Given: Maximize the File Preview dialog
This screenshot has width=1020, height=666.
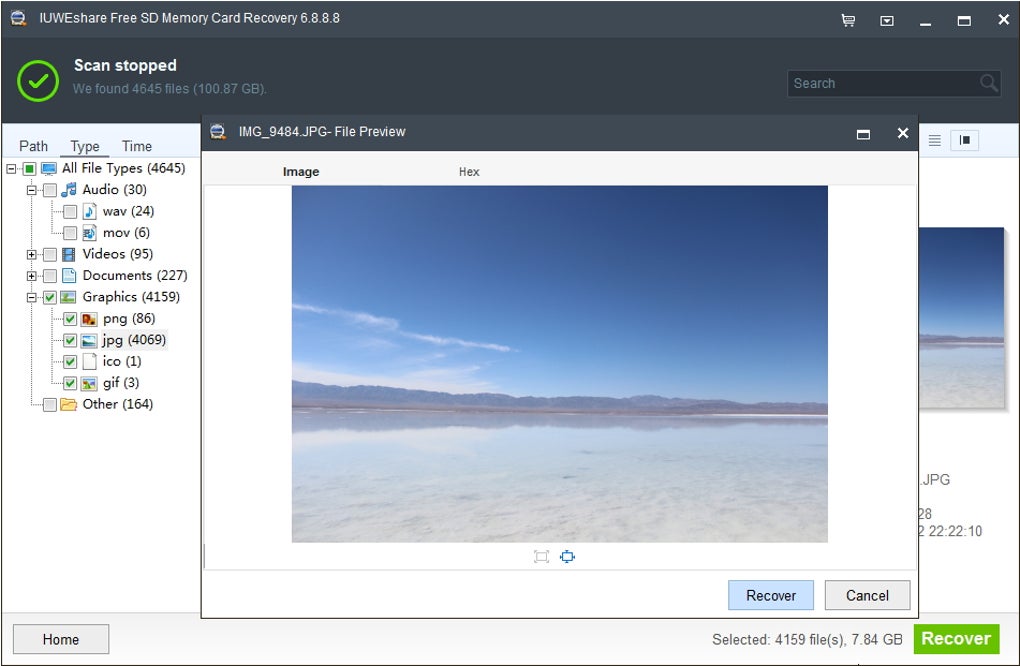Looking at the screenshot, I should coord(863,134).
